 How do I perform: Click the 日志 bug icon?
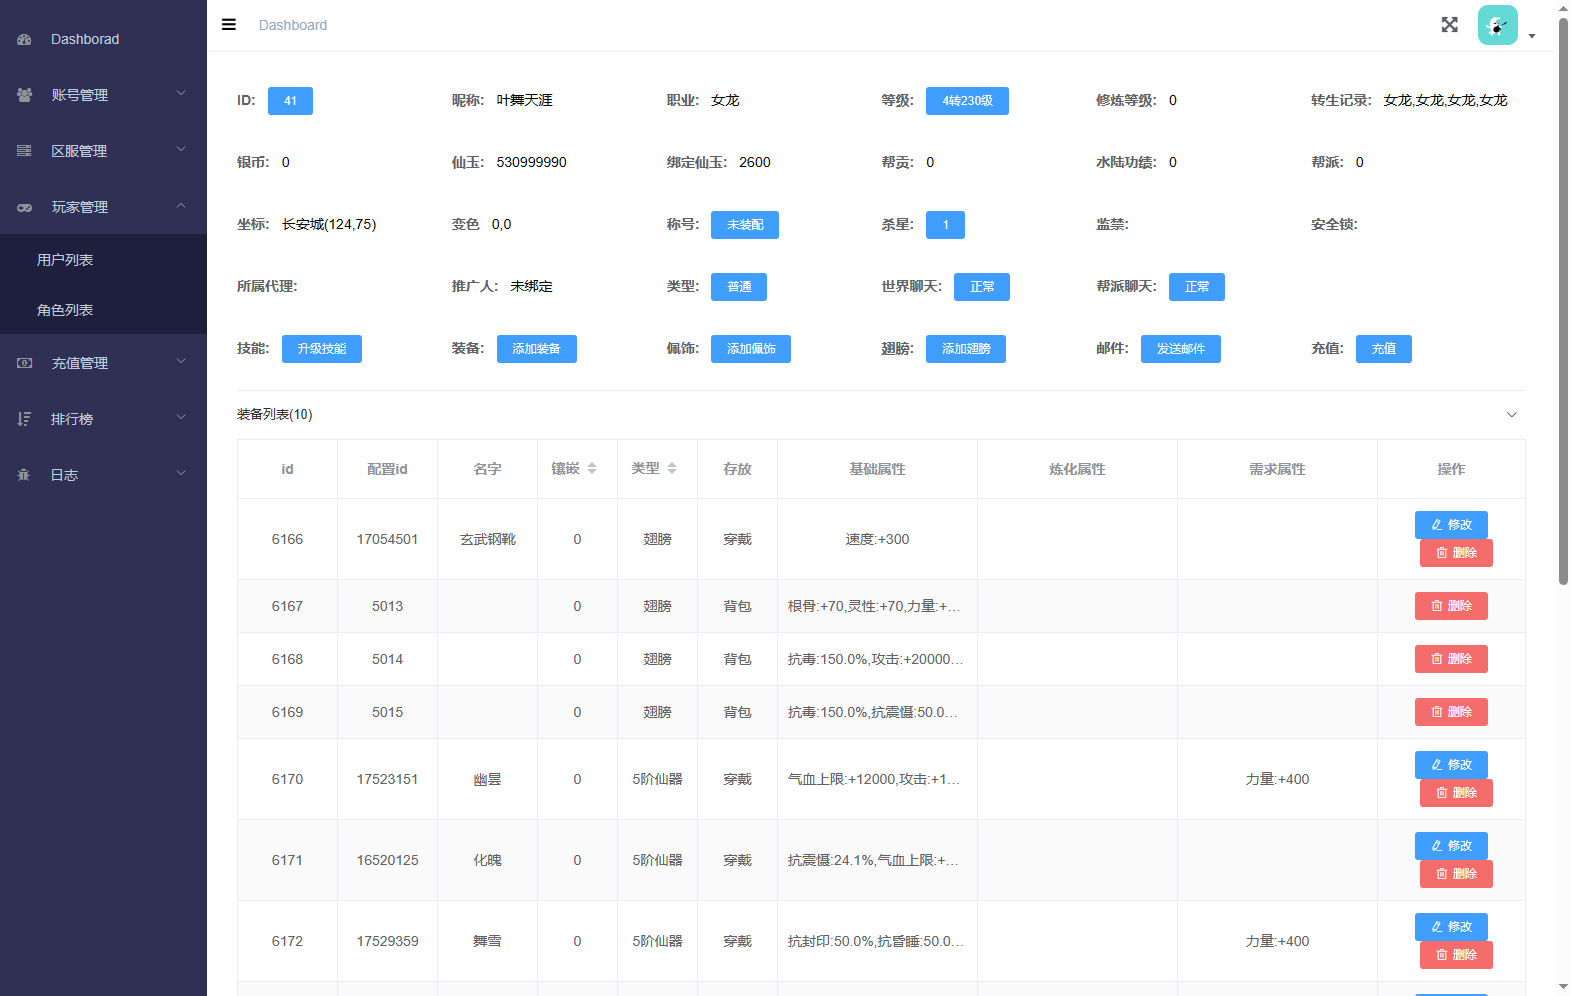point(24,475)
